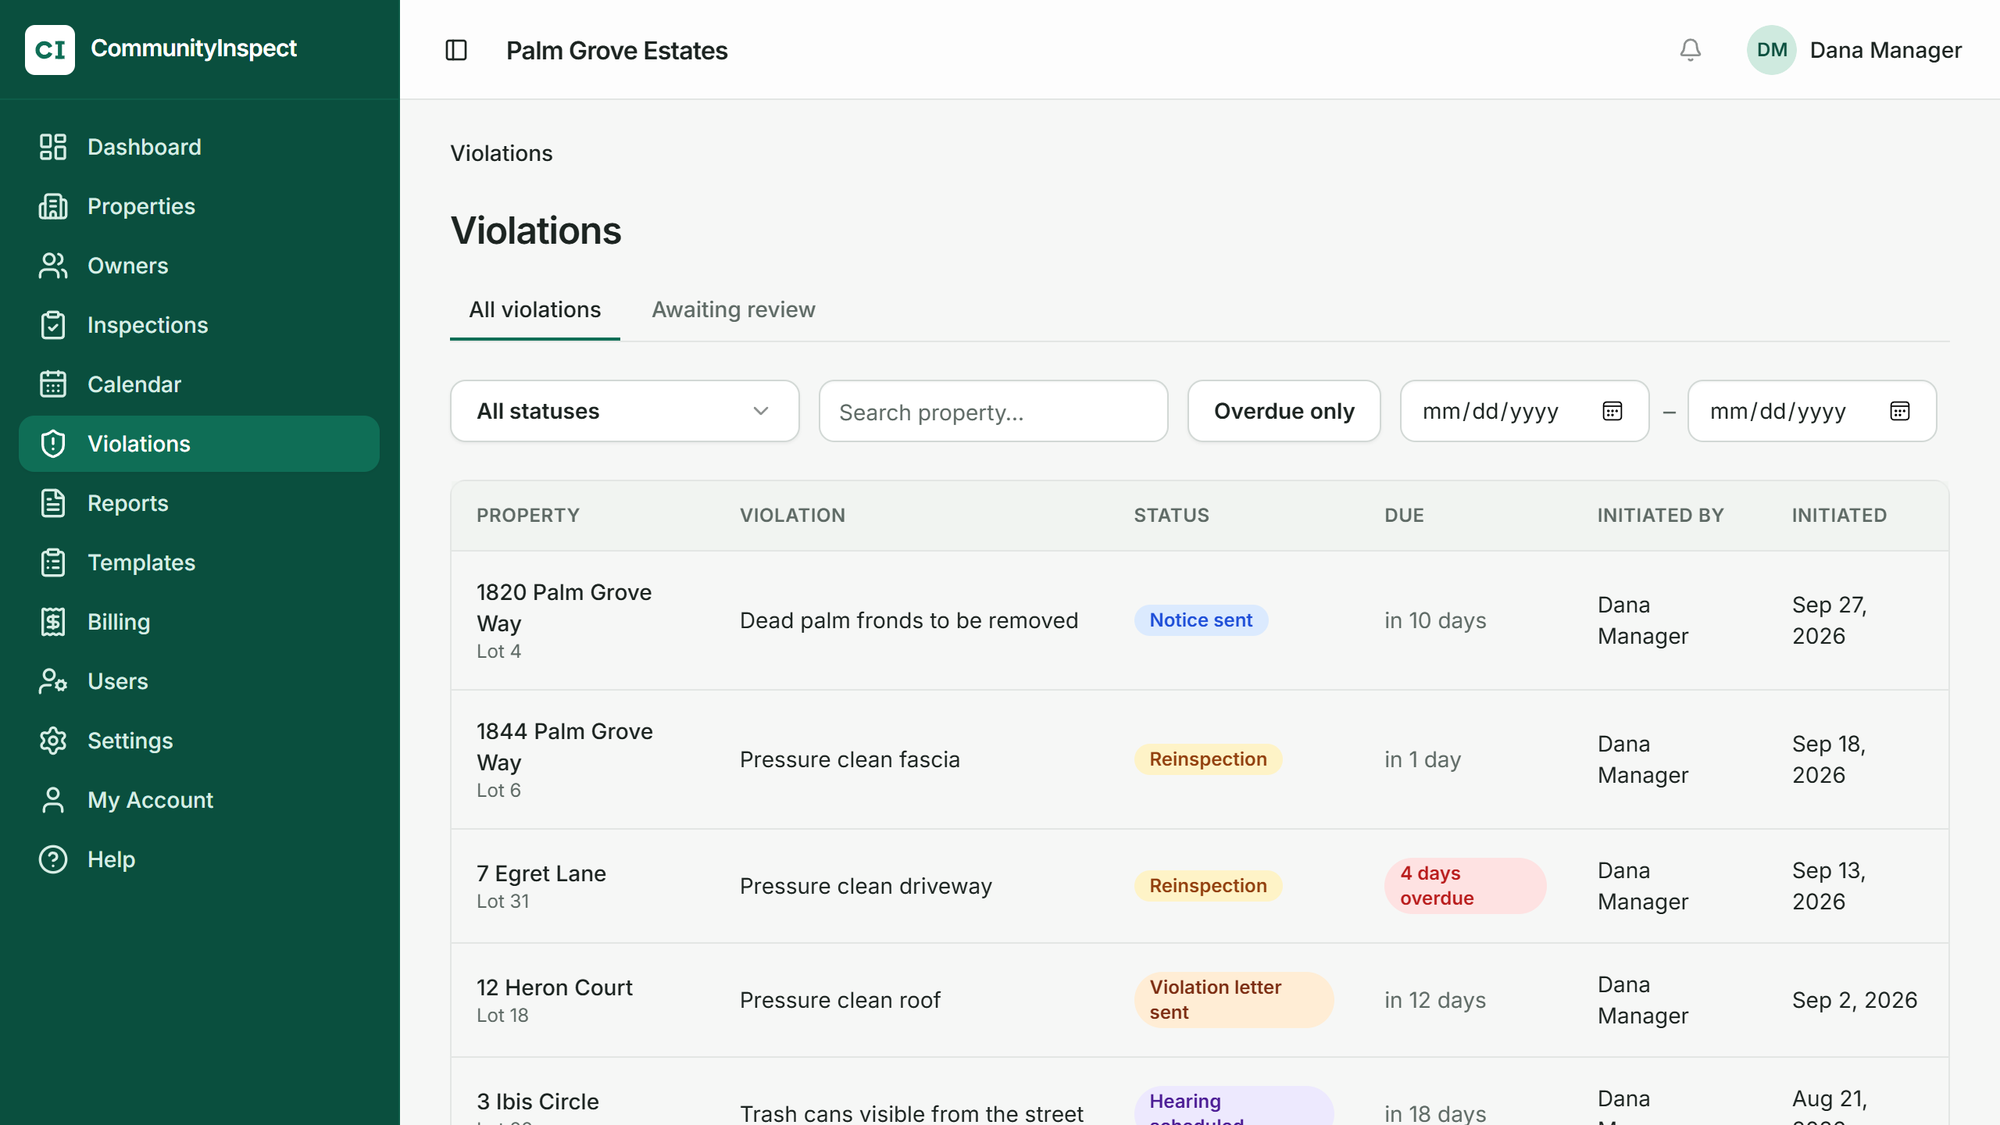Viewport: 2000px width, 1125px height.
Task: Open the start date calendar picker
Action: pos(1612,411)
